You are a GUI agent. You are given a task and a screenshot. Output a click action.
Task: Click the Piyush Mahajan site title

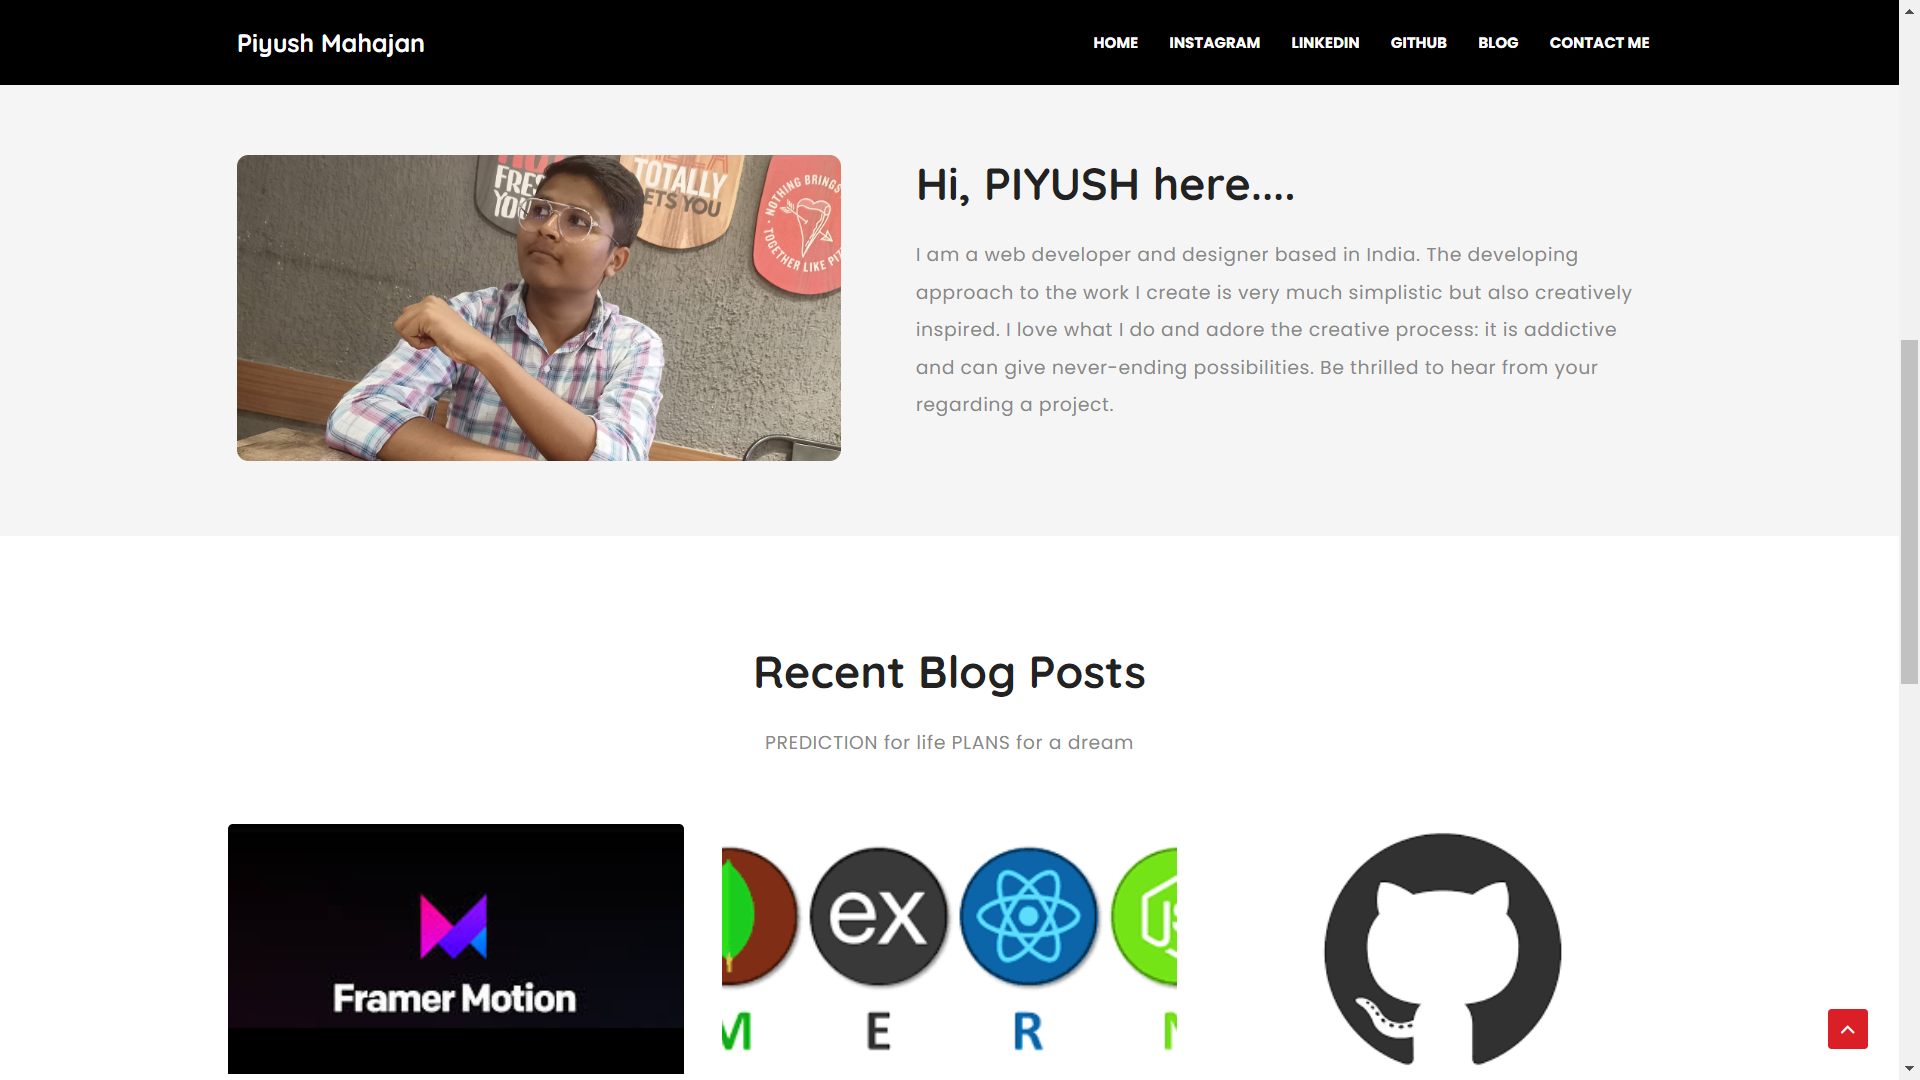click(x=331, y=43)
